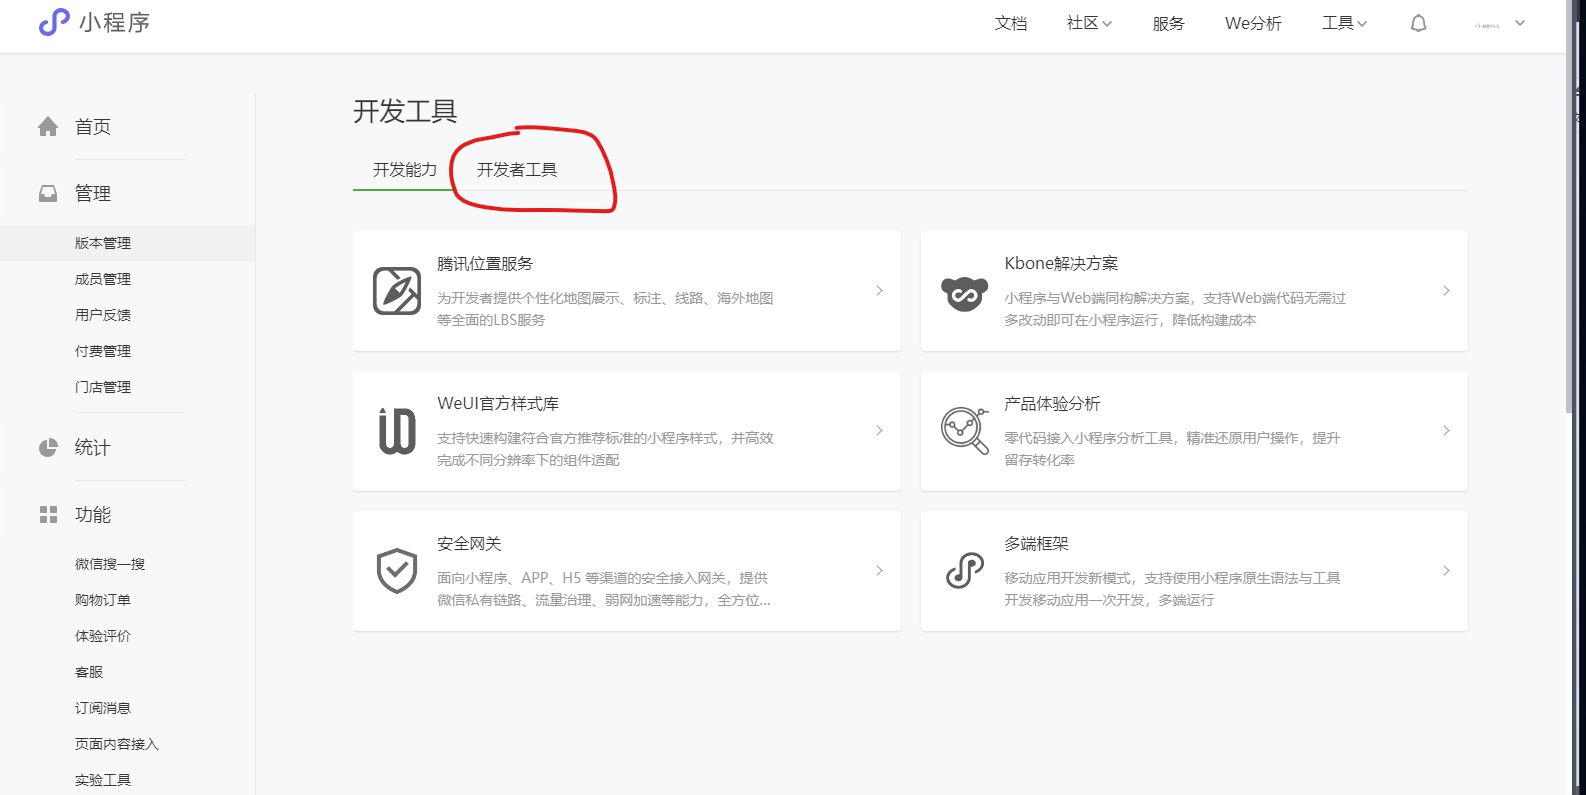1586x795 pixels.
Task: Expand the 社区 dropdown menu
Action: coord(1089,23)
